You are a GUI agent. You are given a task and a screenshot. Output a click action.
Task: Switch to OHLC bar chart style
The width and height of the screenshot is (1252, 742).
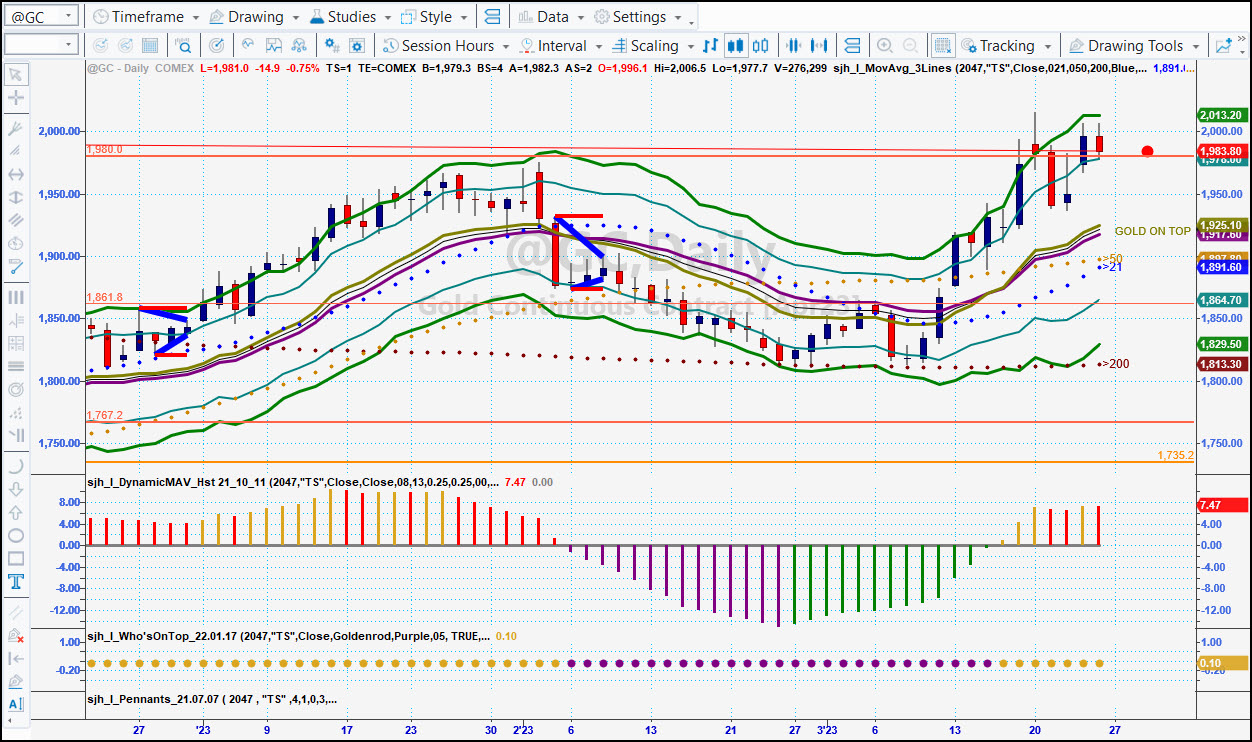[710, 46]
